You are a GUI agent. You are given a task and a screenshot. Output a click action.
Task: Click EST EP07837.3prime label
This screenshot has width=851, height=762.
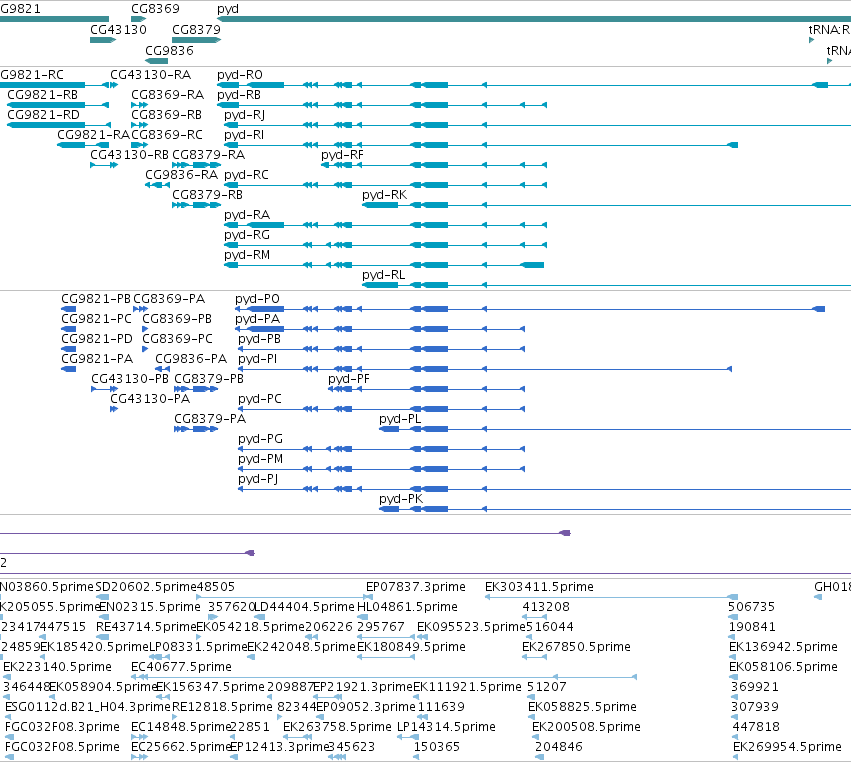416,587
